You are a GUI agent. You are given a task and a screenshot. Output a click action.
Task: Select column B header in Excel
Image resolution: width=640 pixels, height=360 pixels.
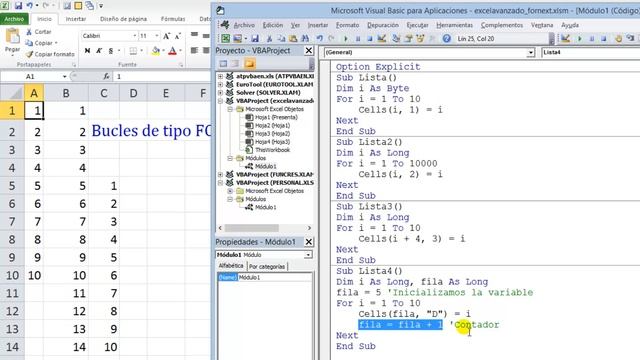pyautogui.click(x=66, y=93)
